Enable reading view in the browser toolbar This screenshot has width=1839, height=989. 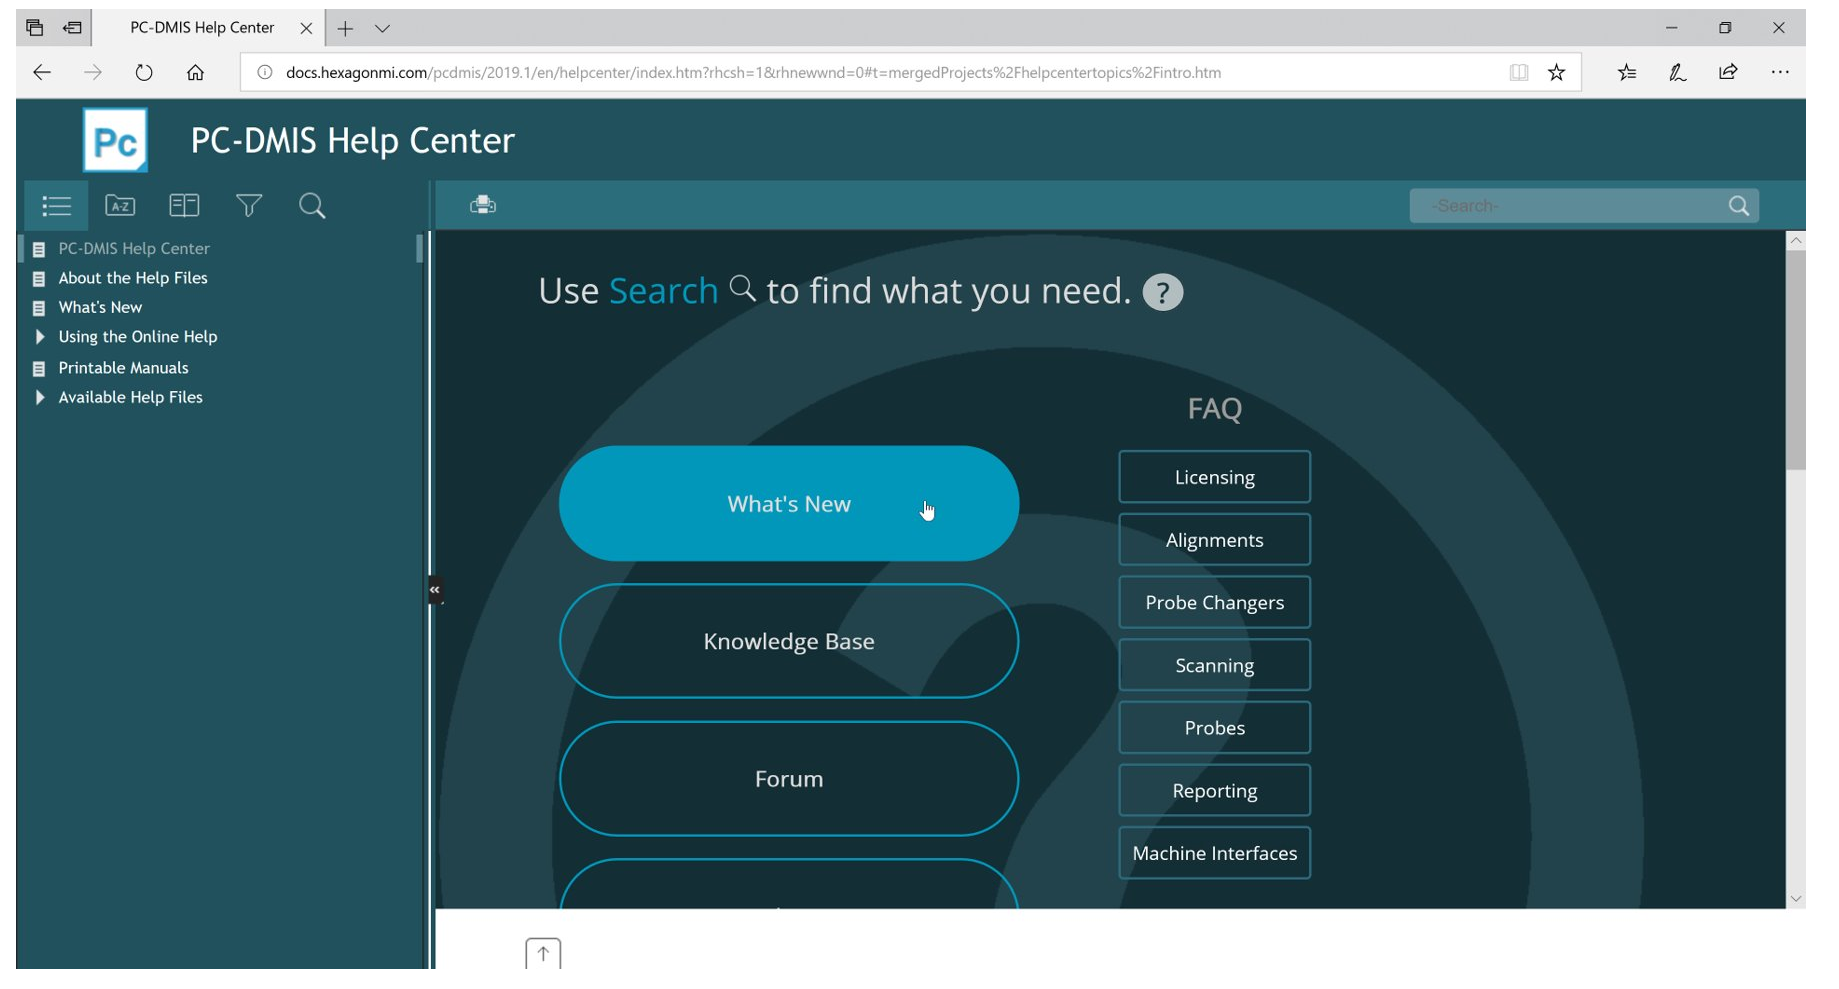coord(1518,72)
